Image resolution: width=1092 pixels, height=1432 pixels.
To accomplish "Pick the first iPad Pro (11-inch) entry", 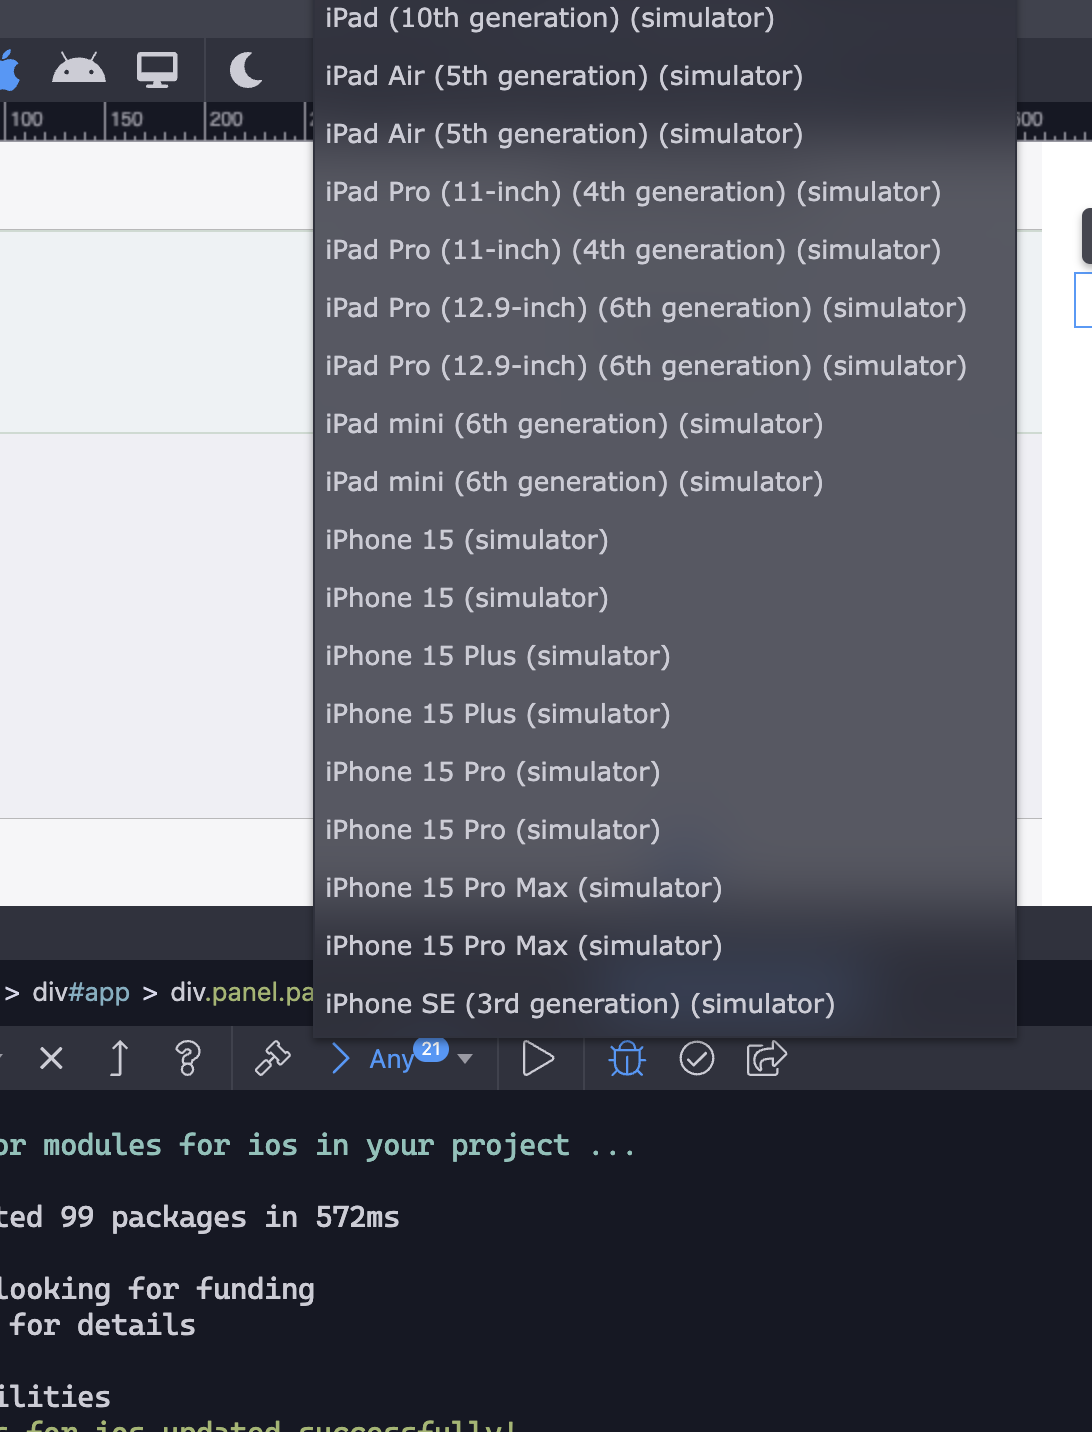I will pyautogui.click(x=665, y=192).
